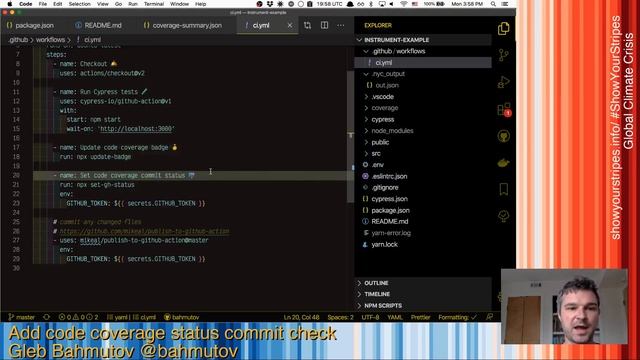640x360 pixels.
Task: Expand the NPM SCRIPTS section
Action: (423, 306)
